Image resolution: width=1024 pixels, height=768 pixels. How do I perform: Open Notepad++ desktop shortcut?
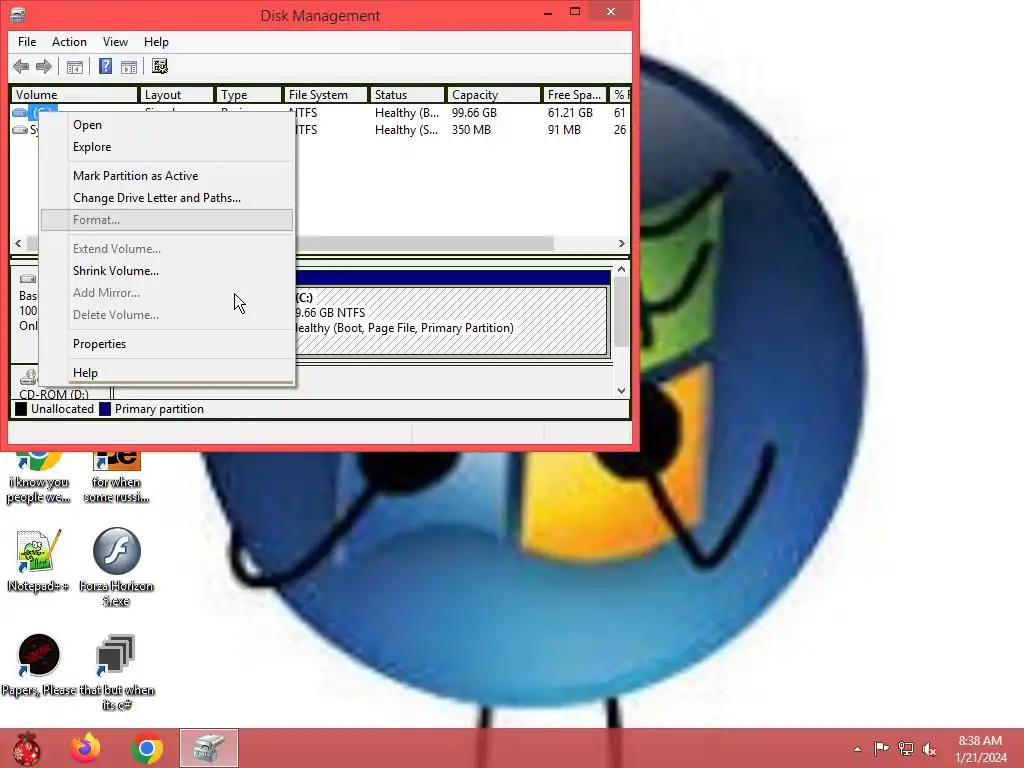point(38,562)
